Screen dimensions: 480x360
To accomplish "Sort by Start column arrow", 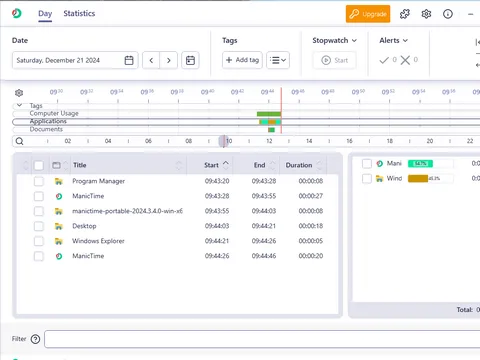I will [226, 165].
